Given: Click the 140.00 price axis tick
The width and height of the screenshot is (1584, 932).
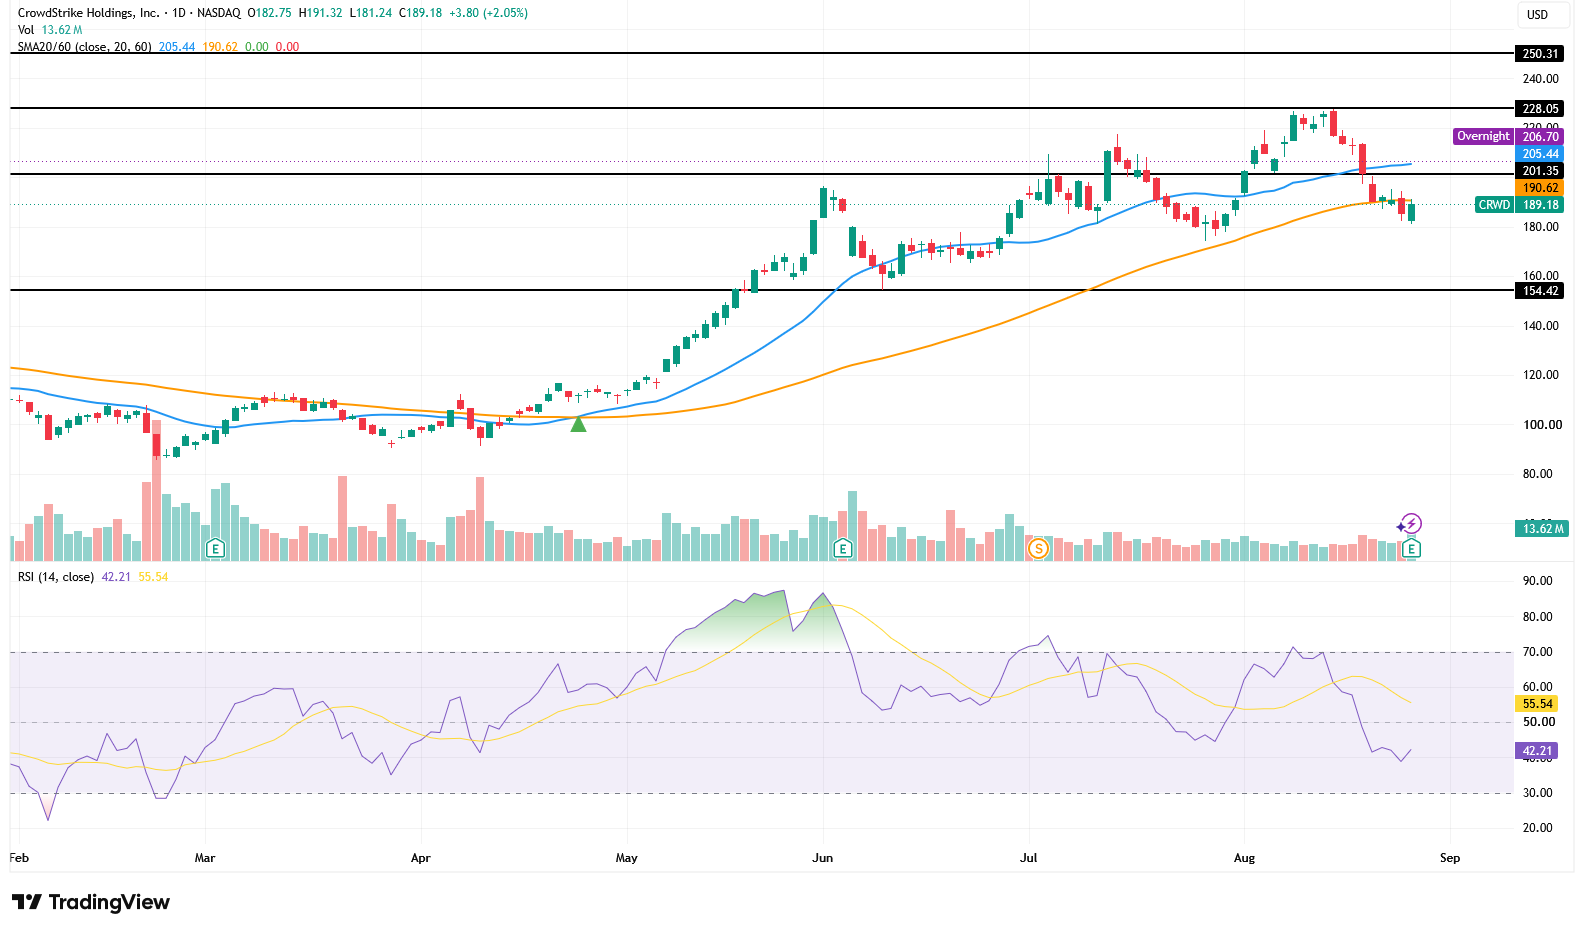Looking at the screenshot, I should (1541, 326).
